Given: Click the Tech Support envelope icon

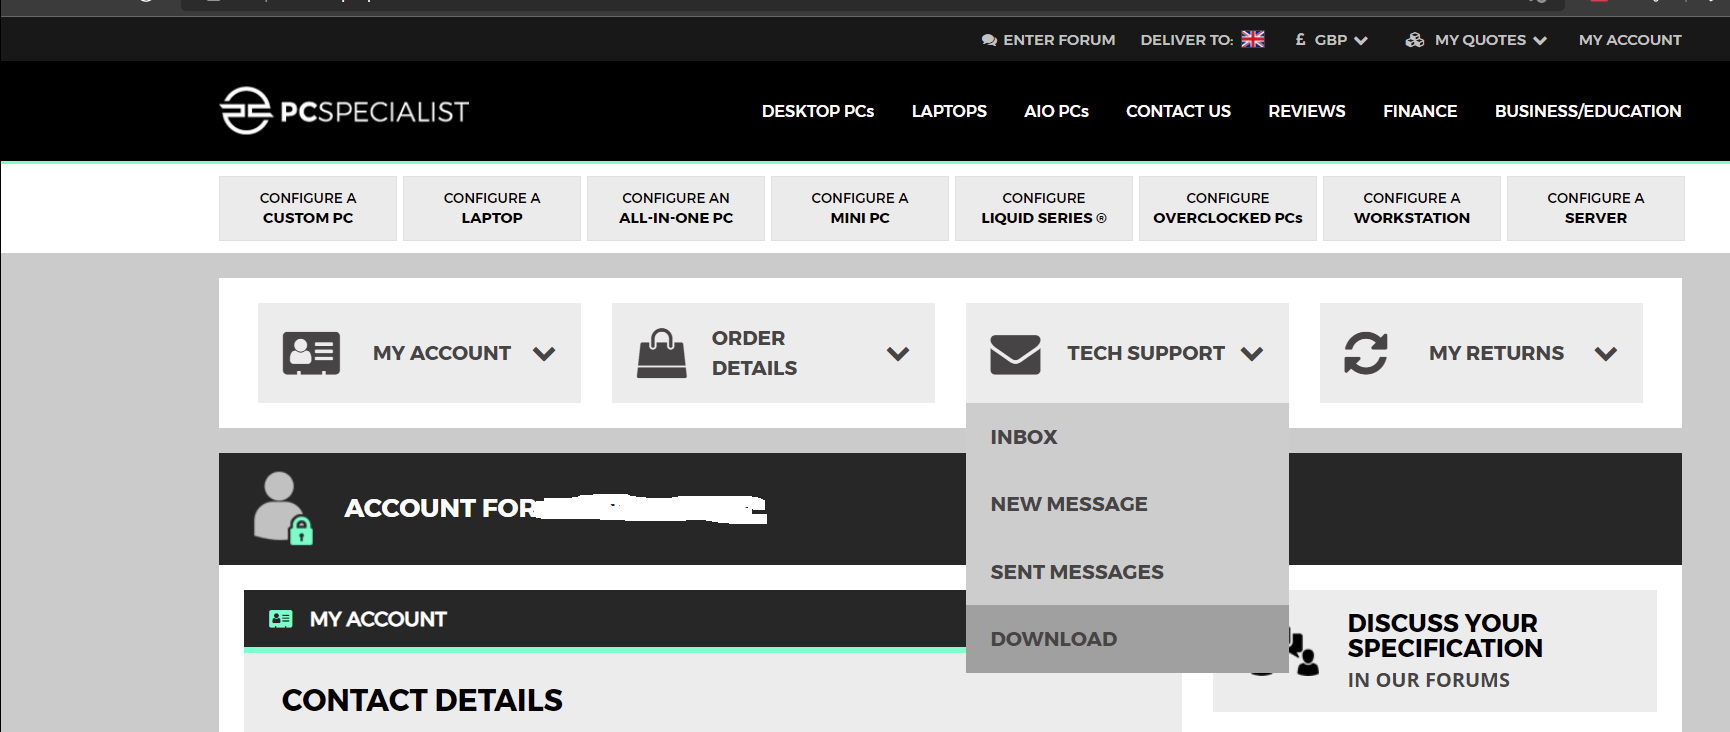Looking at the screenshot, I should [x=1015, y=354].
